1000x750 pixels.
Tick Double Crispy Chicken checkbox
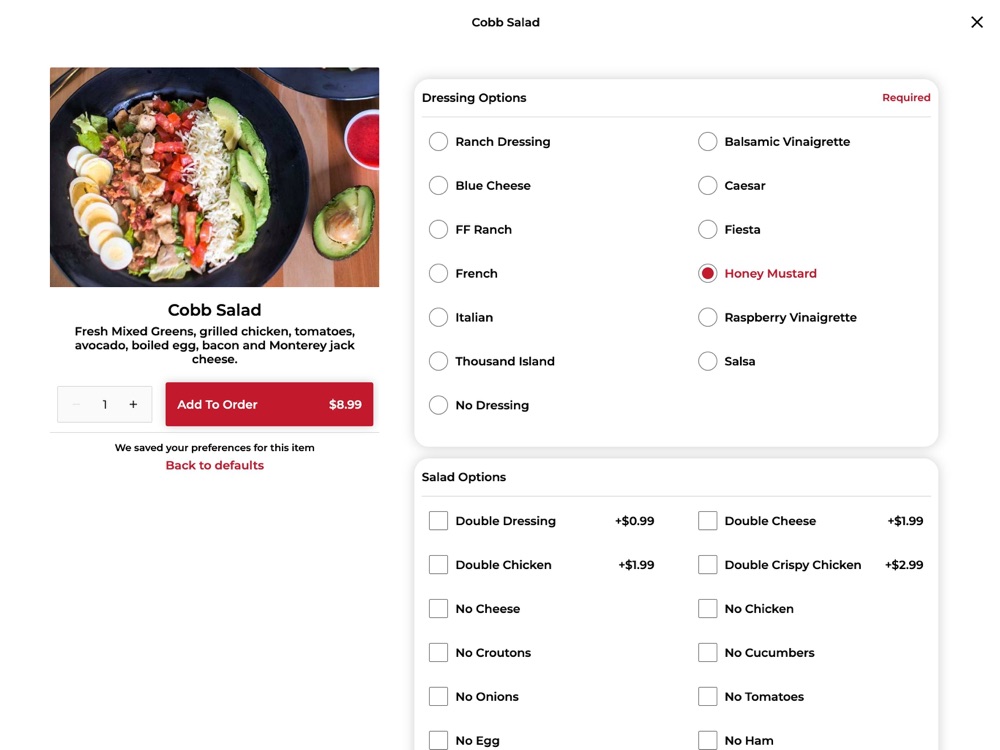707,565
